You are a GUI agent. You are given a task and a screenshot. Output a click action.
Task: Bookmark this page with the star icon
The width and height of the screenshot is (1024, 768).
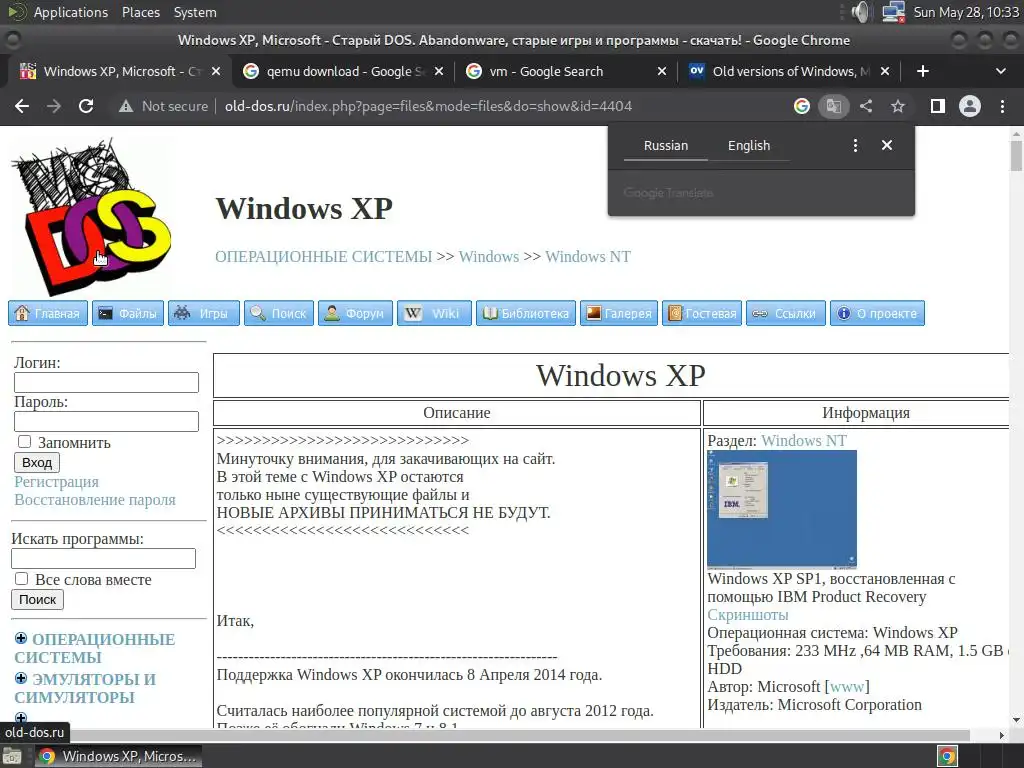(898, 106)
